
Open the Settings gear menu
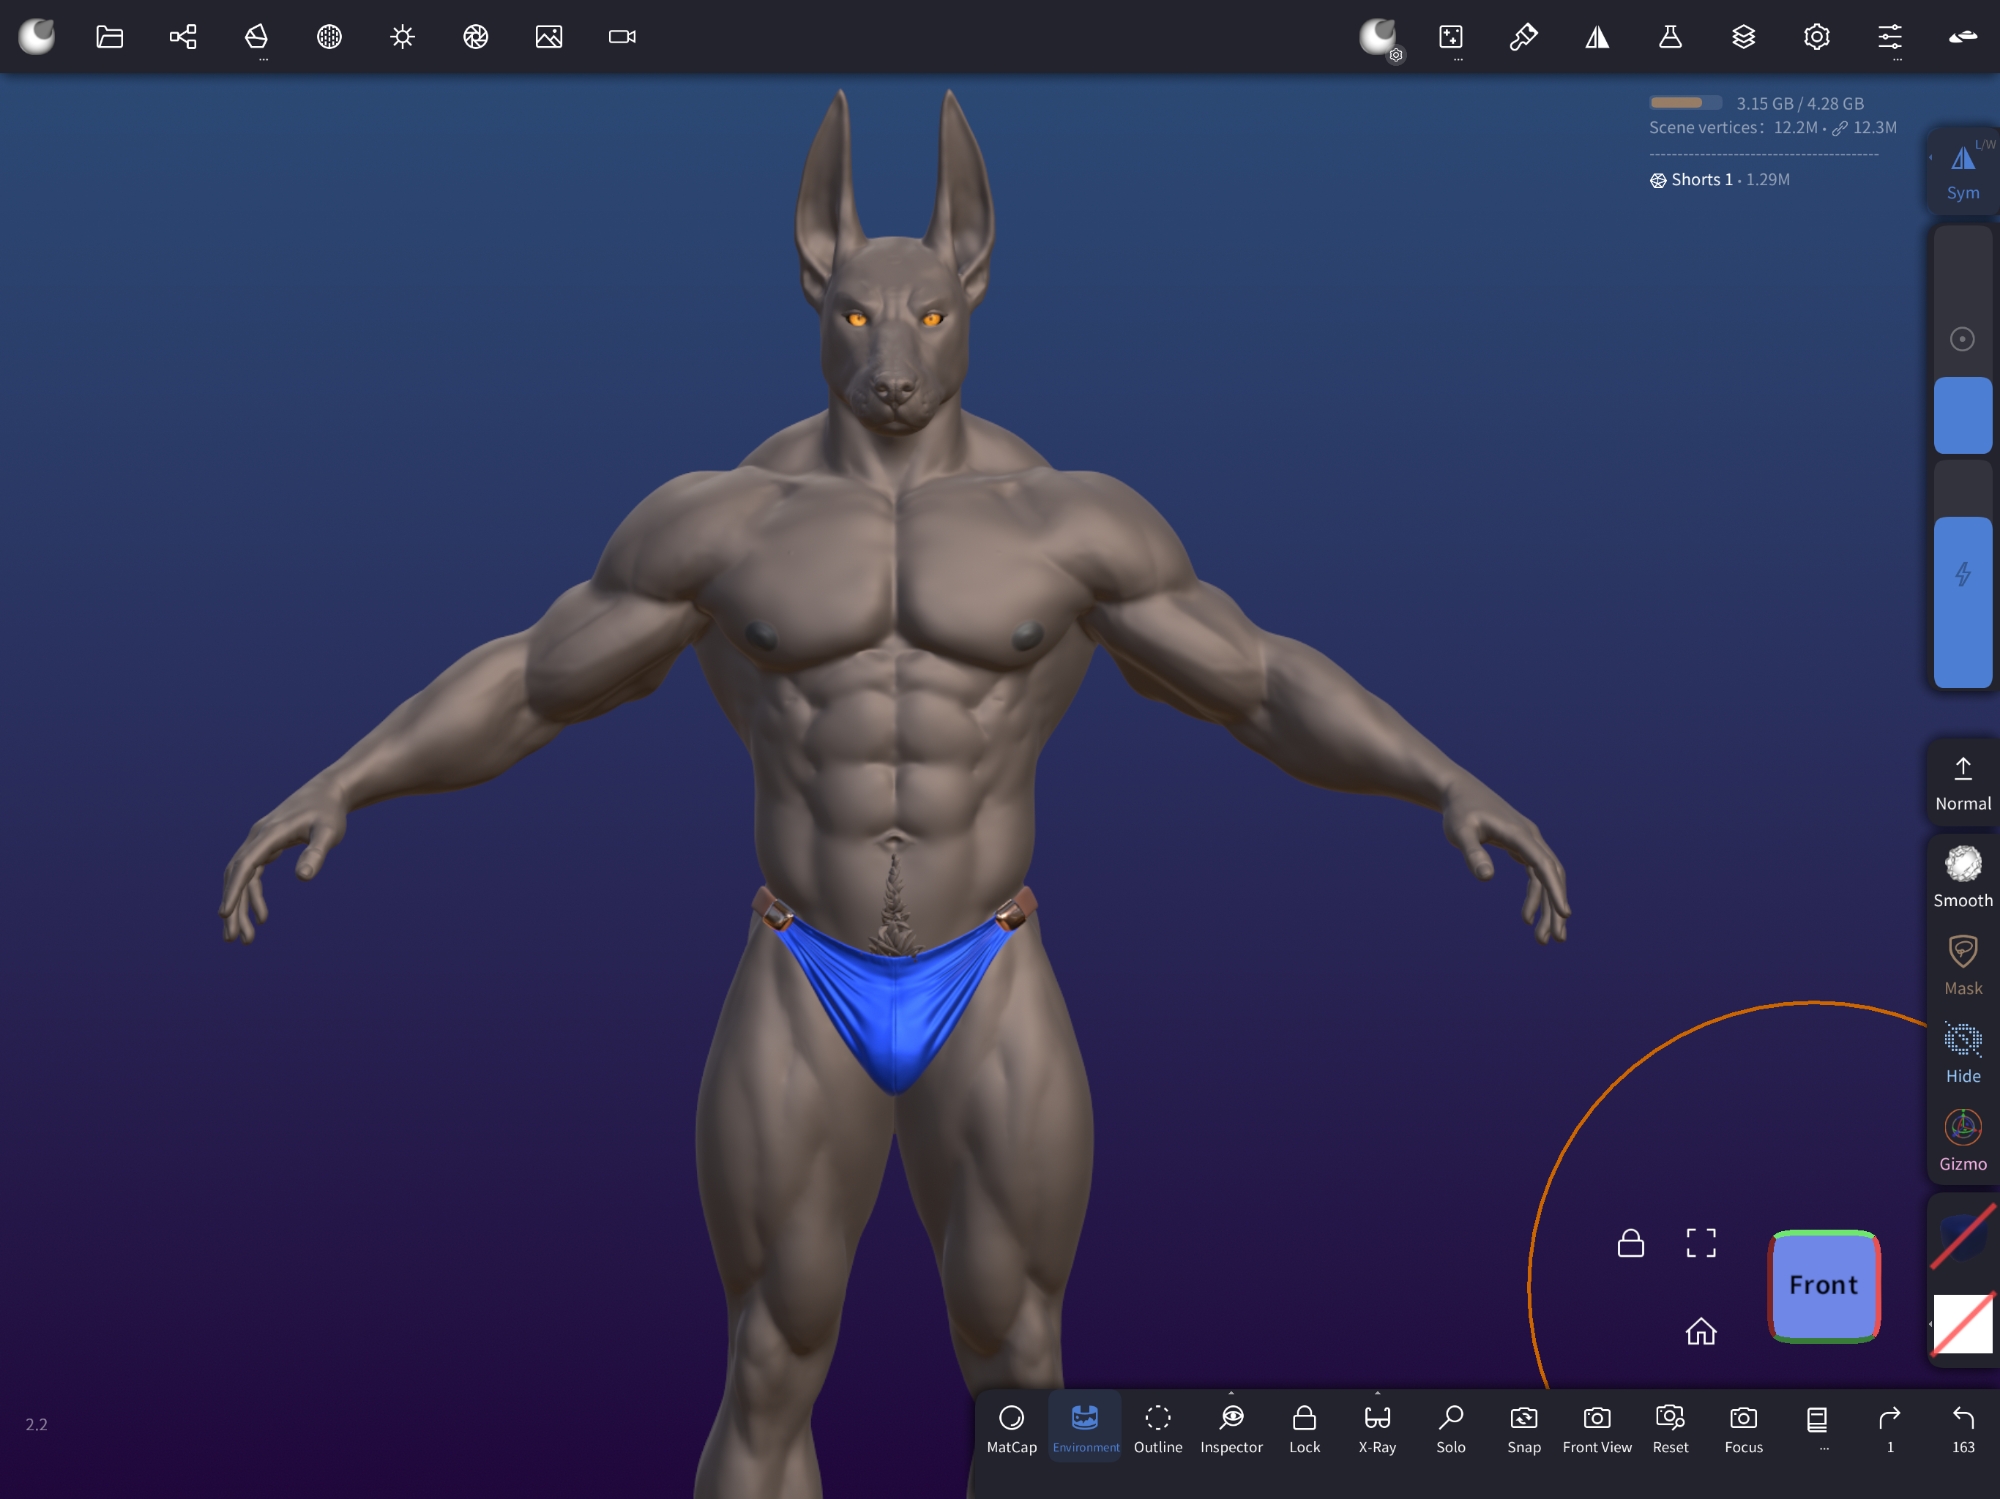click(x=1816, y=37)
